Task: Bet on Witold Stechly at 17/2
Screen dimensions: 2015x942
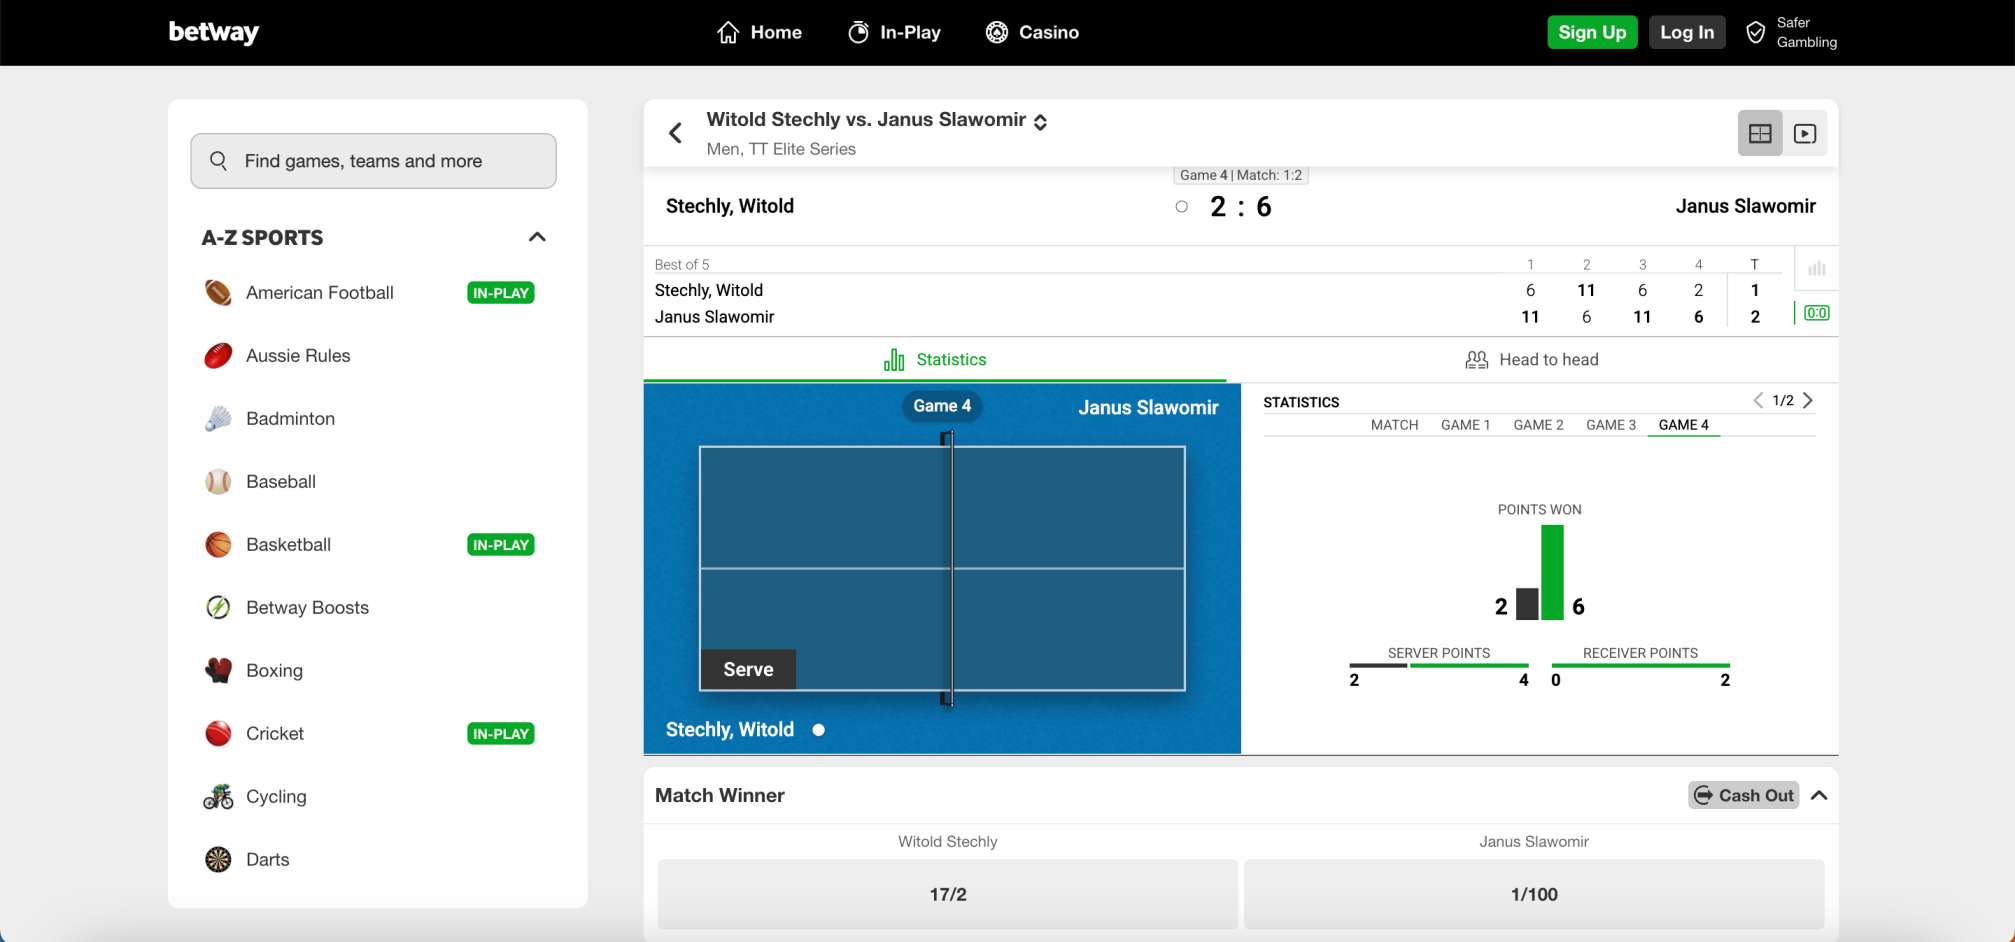Action: (x=947, y=894)
